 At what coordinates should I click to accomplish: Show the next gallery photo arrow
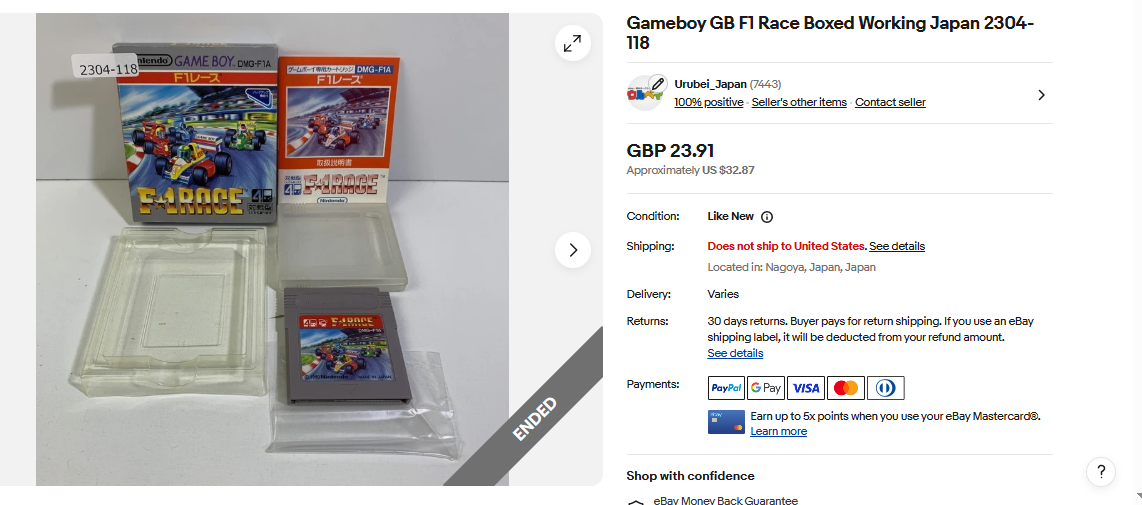click(572, 250)
